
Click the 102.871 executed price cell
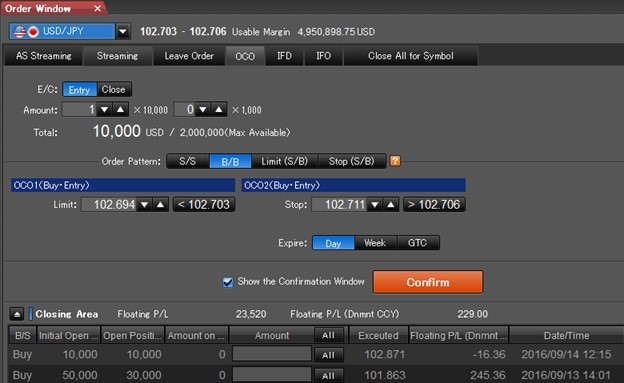pos(385,354)
